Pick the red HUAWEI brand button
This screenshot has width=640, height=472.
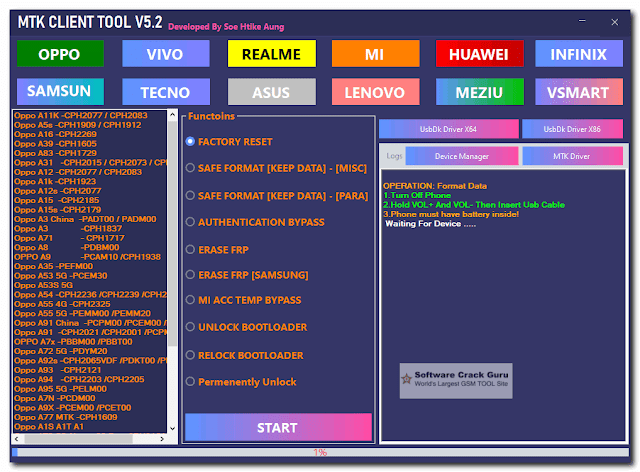[x=480, y=53]
